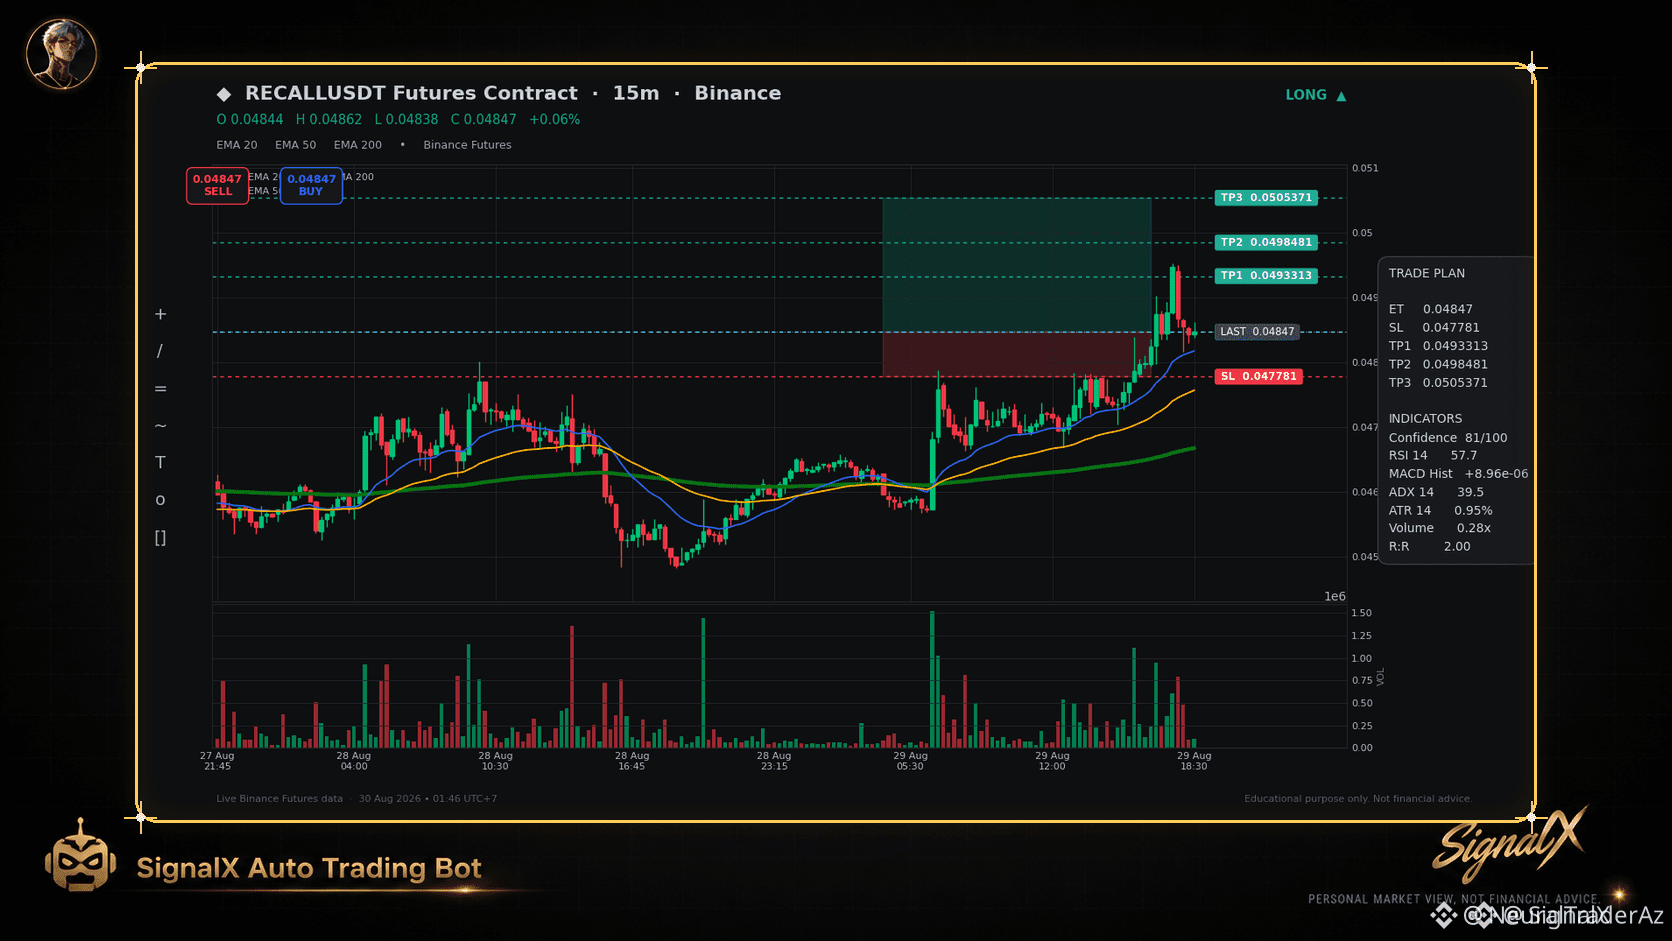Image resolution: width=1672 pixels, height=941 pixels.
Task: Click the round profile avatar
Action: click(61, 53)
